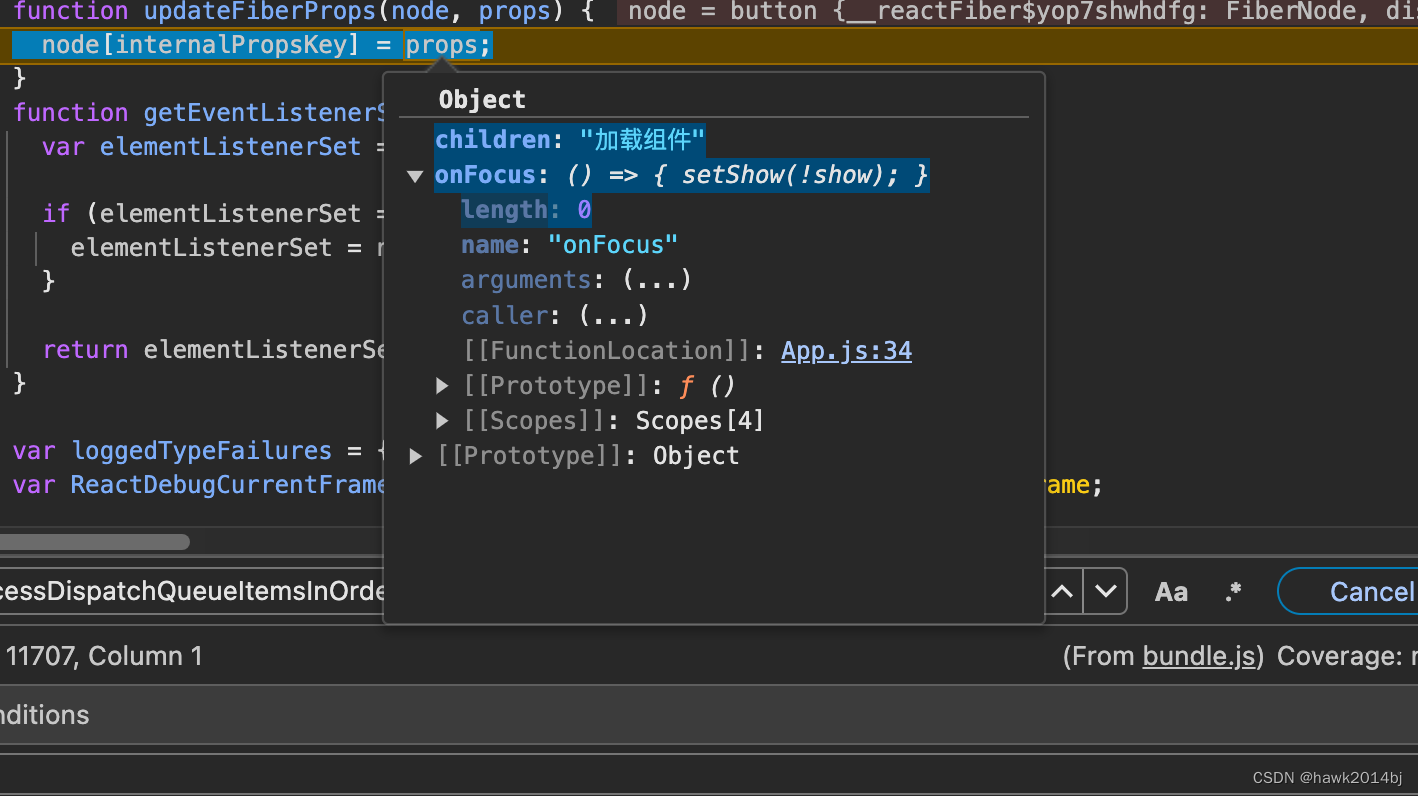Click the loggedTypeFailures variable declaration
The width and height of the screenshot is (1418, 796).
coord(201,451)
